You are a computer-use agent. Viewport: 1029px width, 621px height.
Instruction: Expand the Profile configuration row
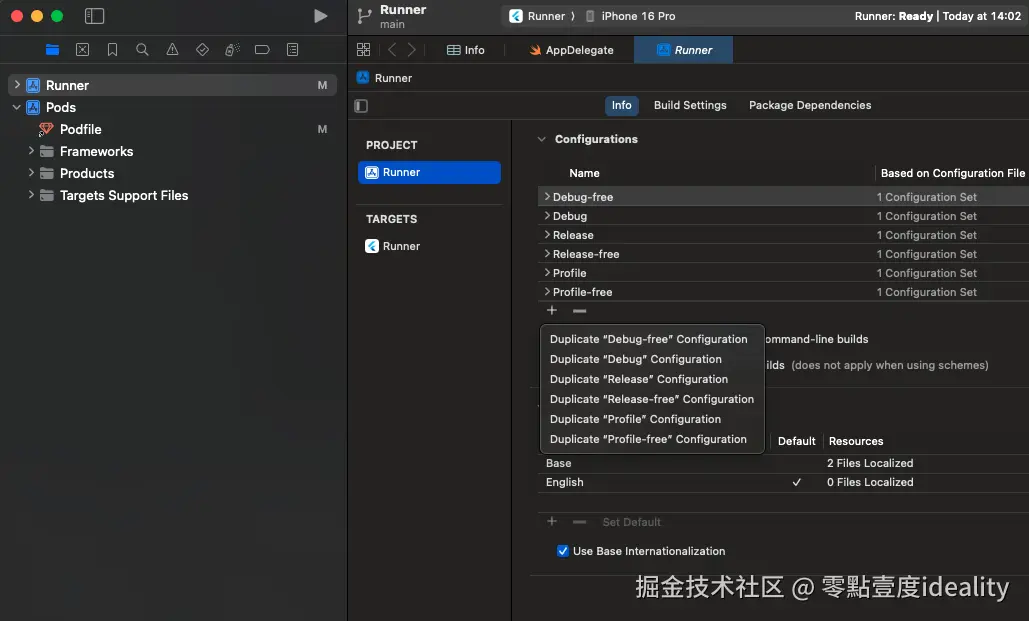pos(547,272)
